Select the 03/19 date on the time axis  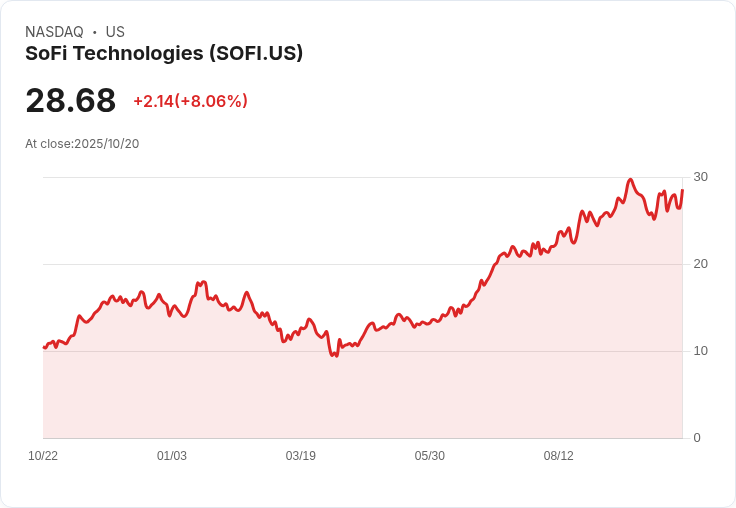click(301, 456)
